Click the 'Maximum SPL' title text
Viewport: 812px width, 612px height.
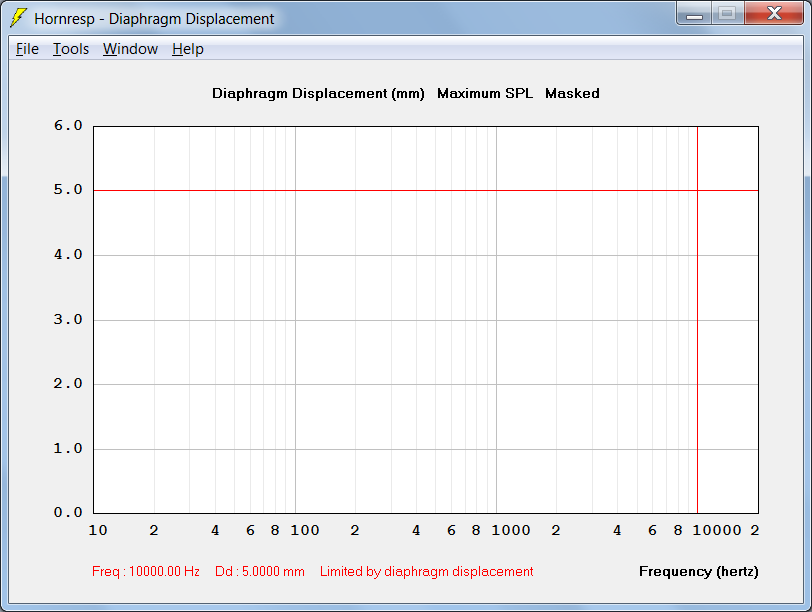click(x=485, y=93)
